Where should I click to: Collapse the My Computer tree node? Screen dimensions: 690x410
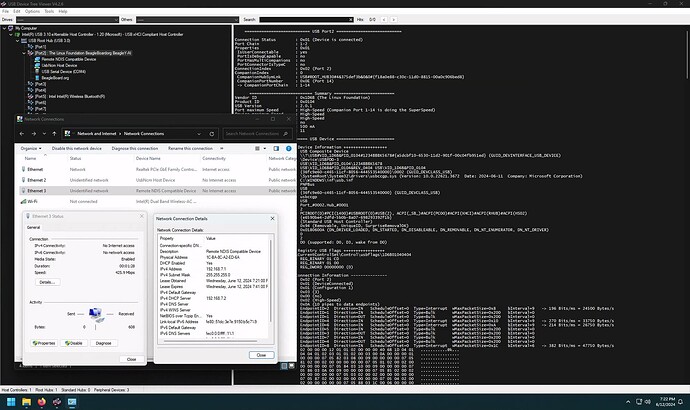pyautogui.click(x=4, y=28)
